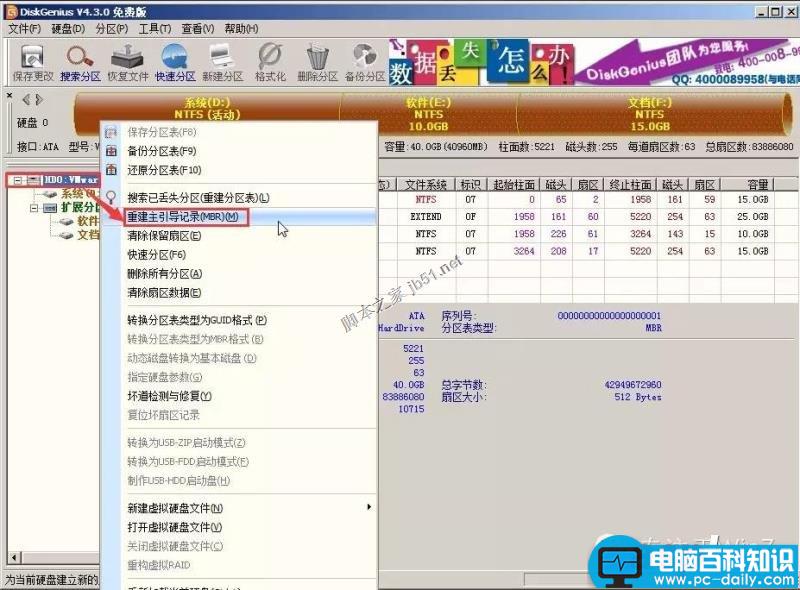Screen dimensions: 800x590
Task: Open the Search Partition (搜索分区) tool
Action: coord(80,63)
